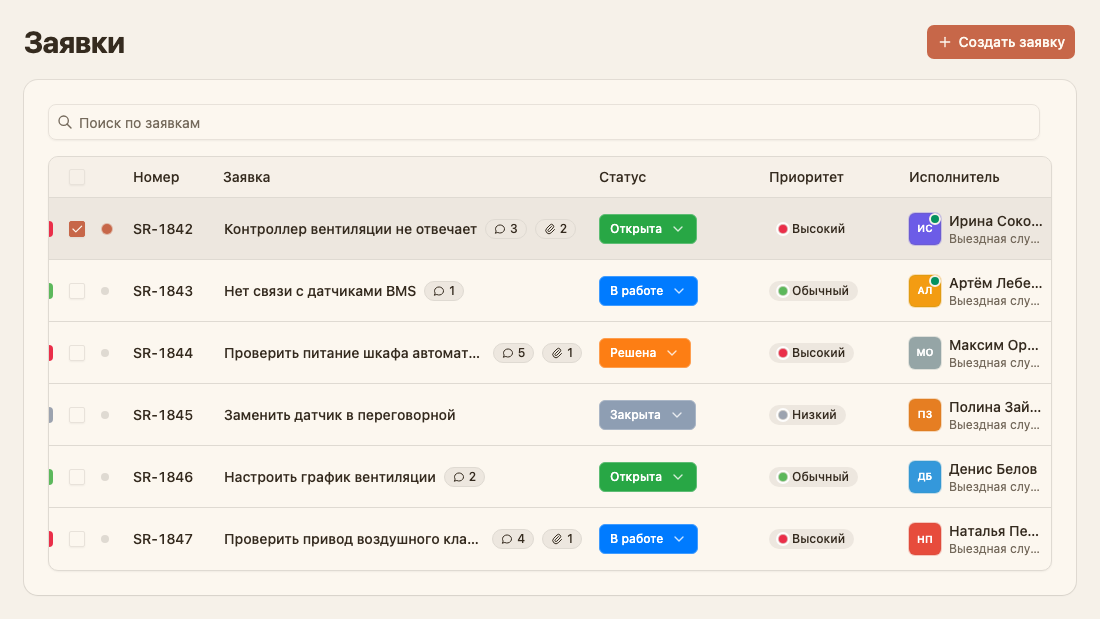Open comments badge on SR-1847
Image resolution: width=1100 pixels, height=619 pixels.
[513, 539]
